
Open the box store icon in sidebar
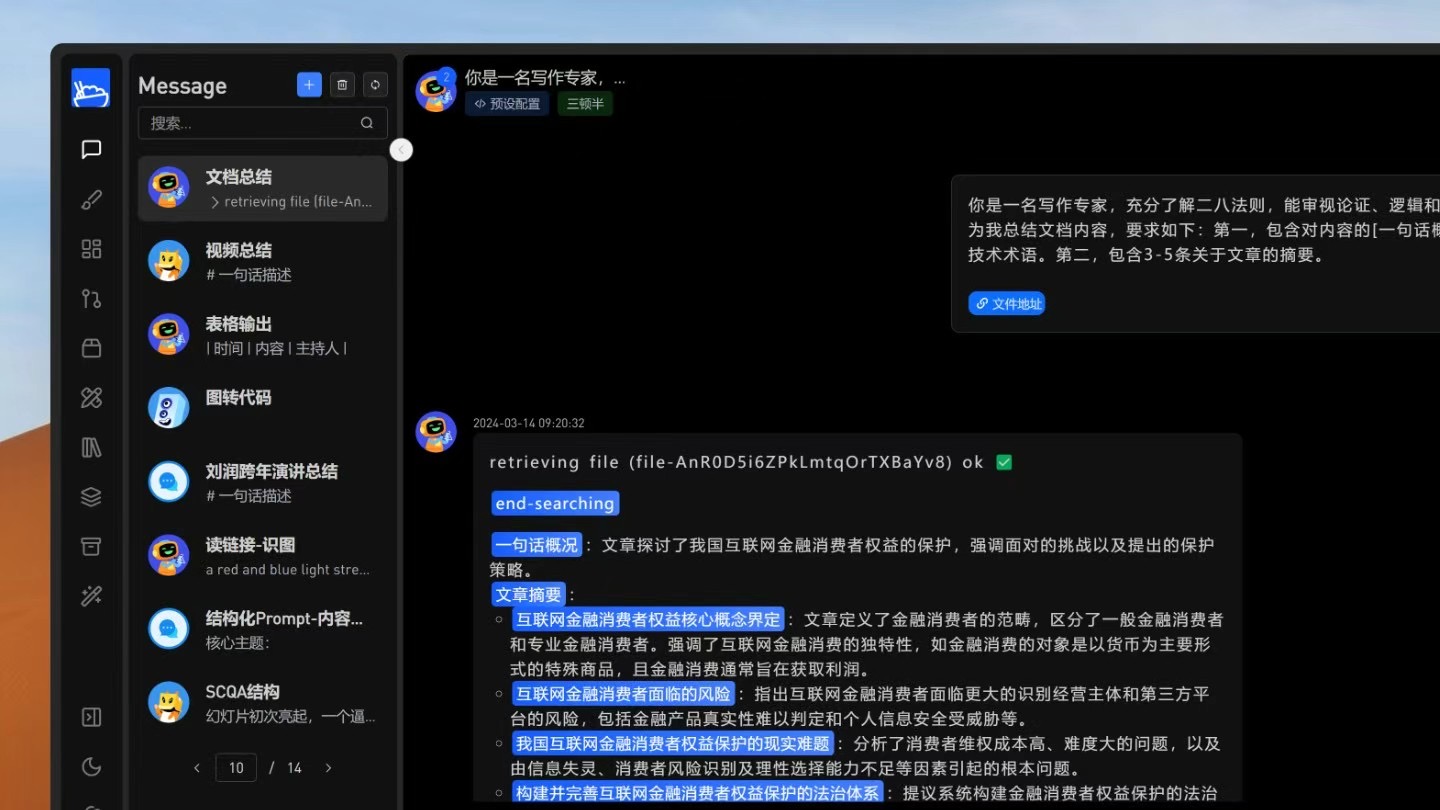tap(91, 348)
